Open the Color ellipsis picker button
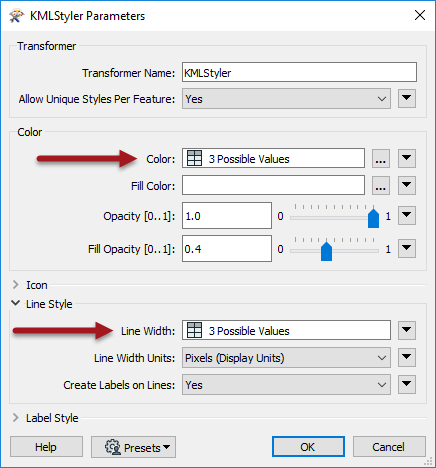The height and width of the screenshot is (468, 436). click(381, 158)
